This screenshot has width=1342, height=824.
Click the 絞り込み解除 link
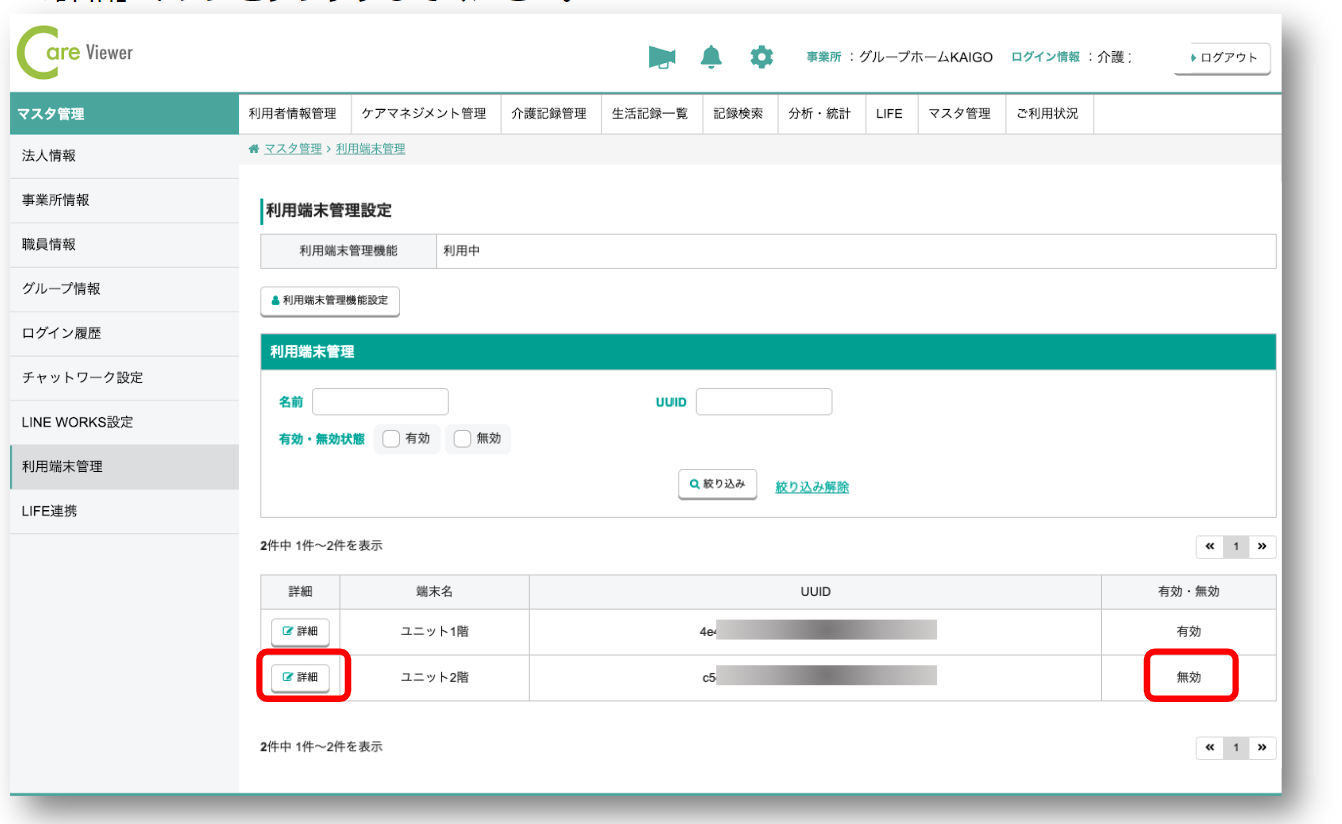click(812, 487)
